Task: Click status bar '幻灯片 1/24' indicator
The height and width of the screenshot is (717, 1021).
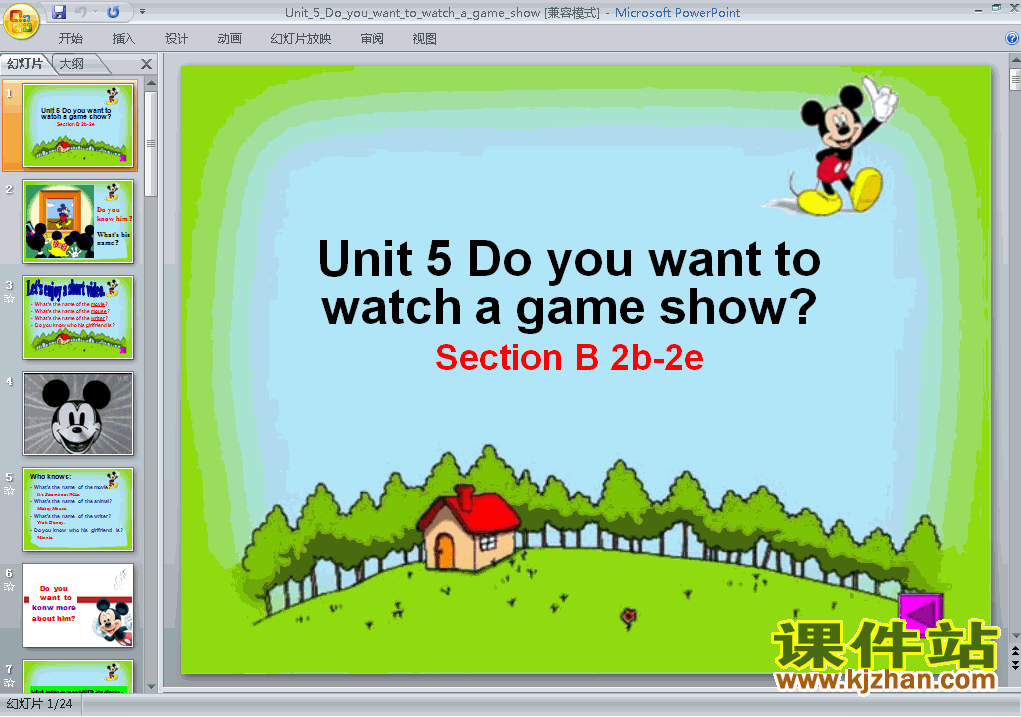Action: [39, 704]
